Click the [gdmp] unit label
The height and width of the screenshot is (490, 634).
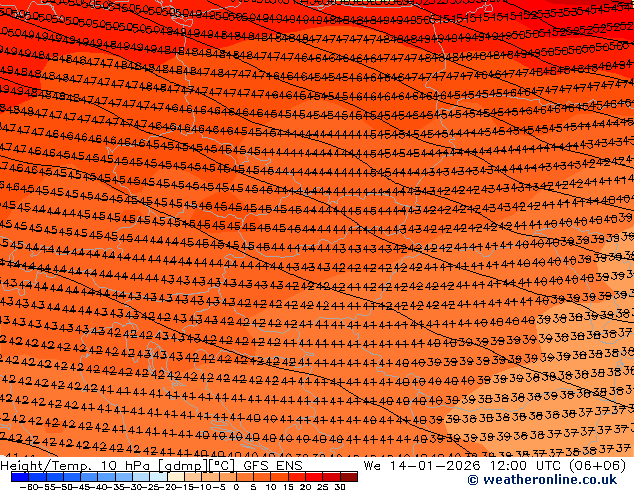[183, 466]
